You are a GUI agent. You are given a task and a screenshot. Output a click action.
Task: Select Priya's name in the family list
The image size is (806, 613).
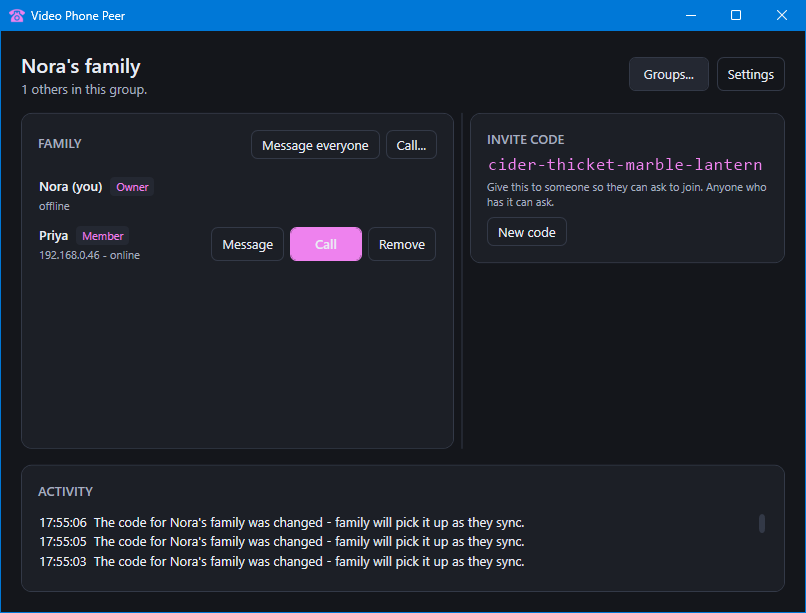pos(53,236)
